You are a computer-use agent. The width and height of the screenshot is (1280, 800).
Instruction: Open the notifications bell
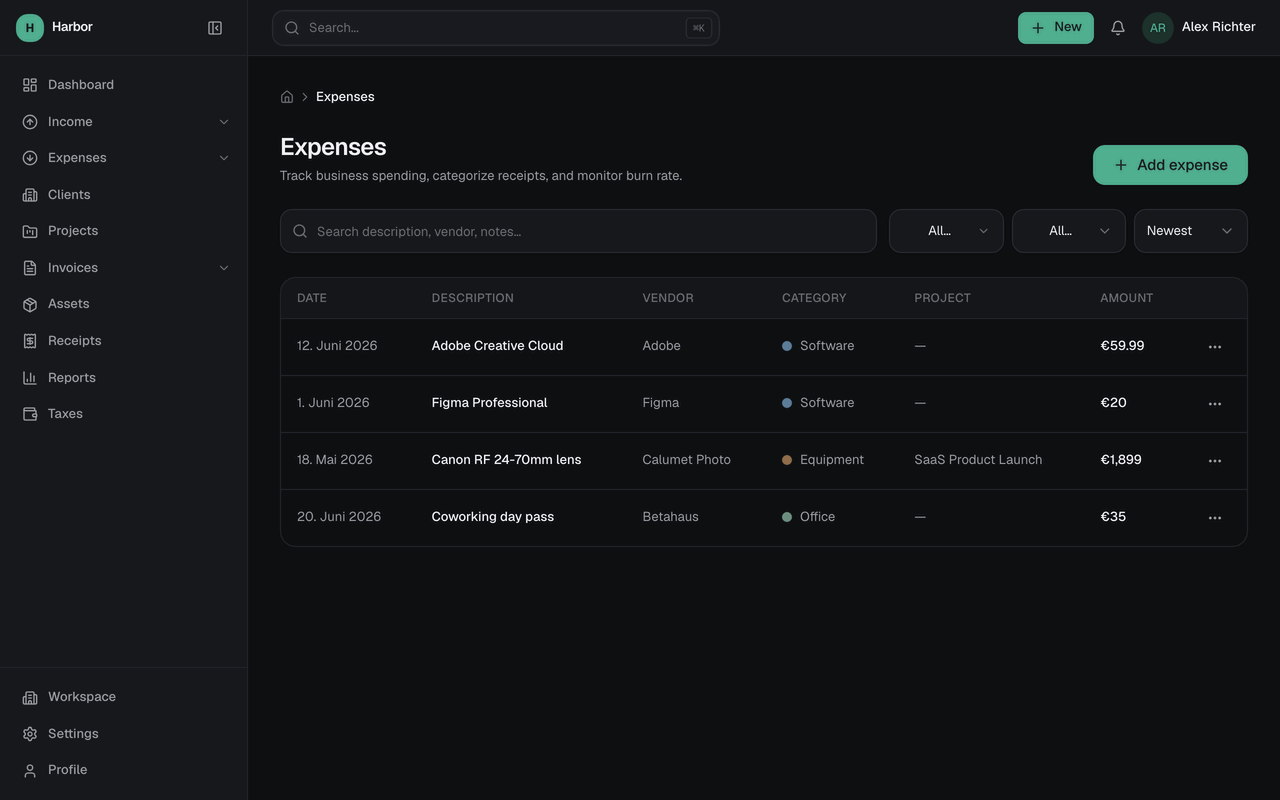(1118, 28)
